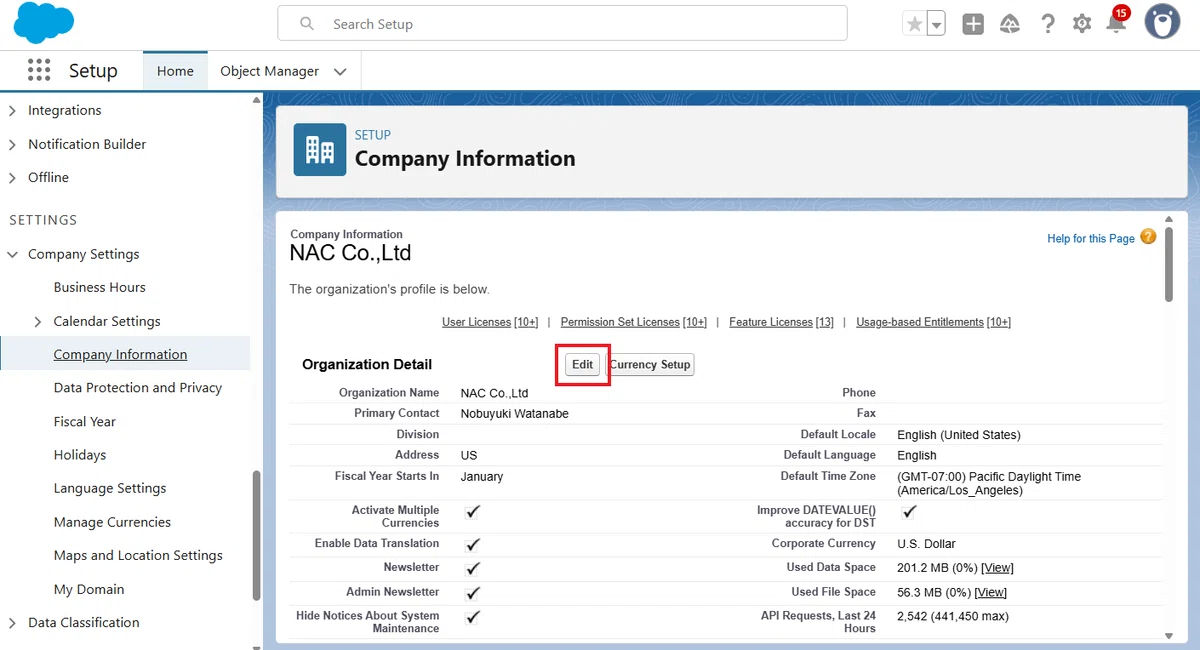Image resolution: width=1200 pixels, height=650 pixels.
Task: Open the user profile avatar
Action: 1162,22
